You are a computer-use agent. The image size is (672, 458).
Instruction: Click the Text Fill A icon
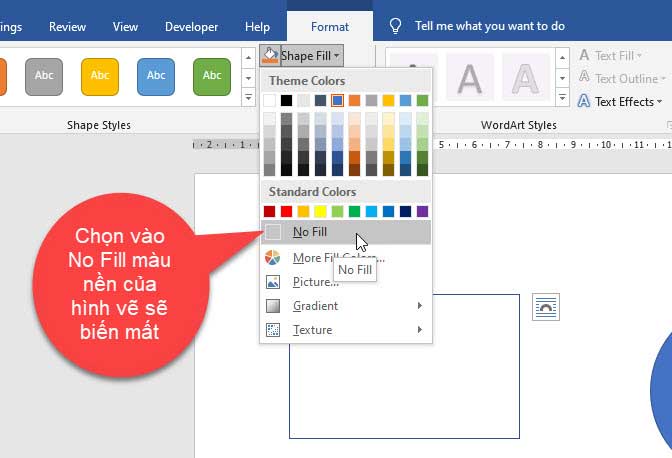(x=584, y=55)
